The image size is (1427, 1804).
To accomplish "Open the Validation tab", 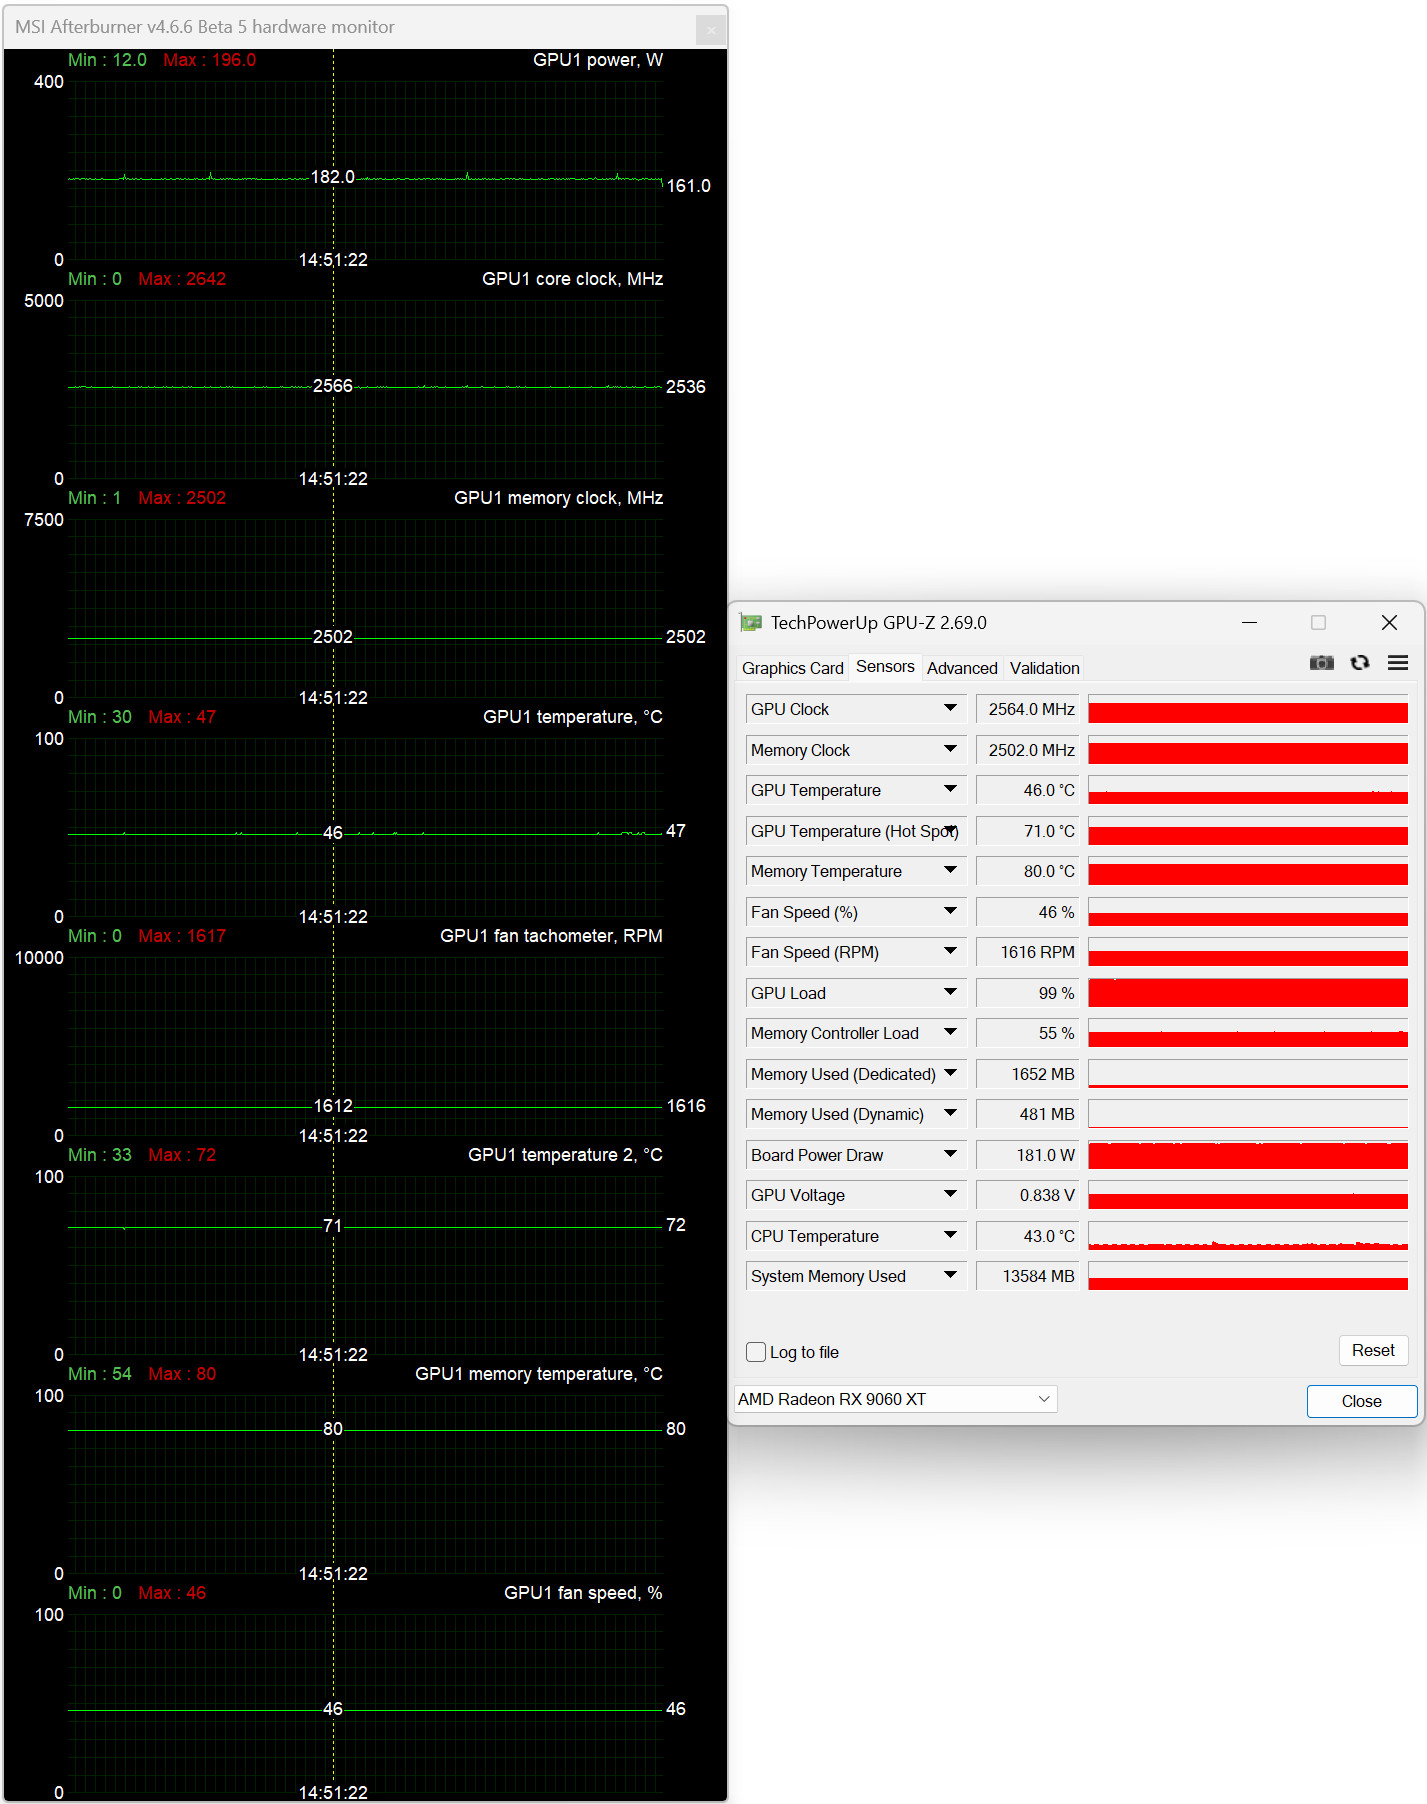I will click(x=1044, y=668).
